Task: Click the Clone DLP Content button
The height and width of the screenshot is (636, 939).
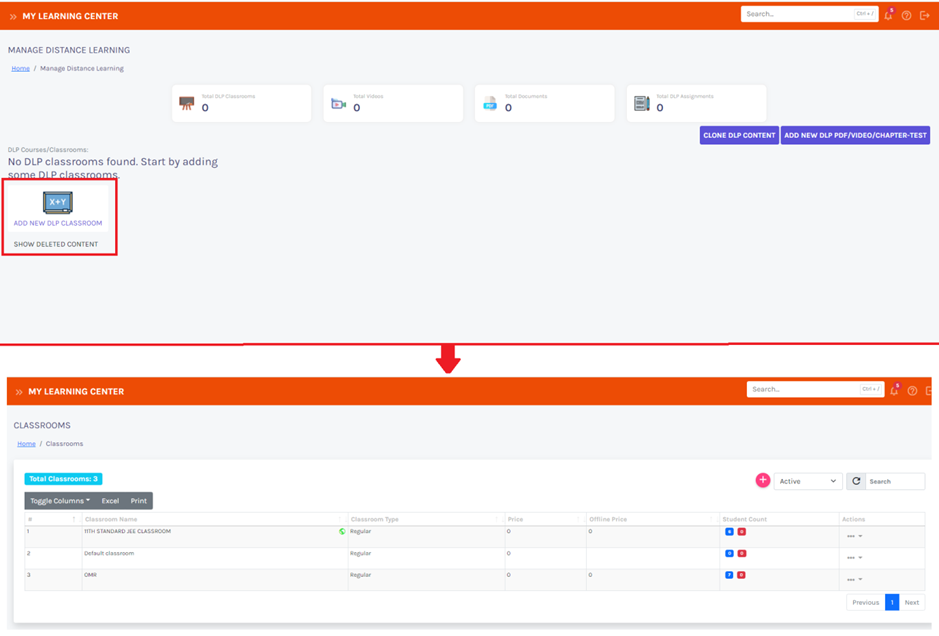Action: pyautogui.click(x=739, y=135)
